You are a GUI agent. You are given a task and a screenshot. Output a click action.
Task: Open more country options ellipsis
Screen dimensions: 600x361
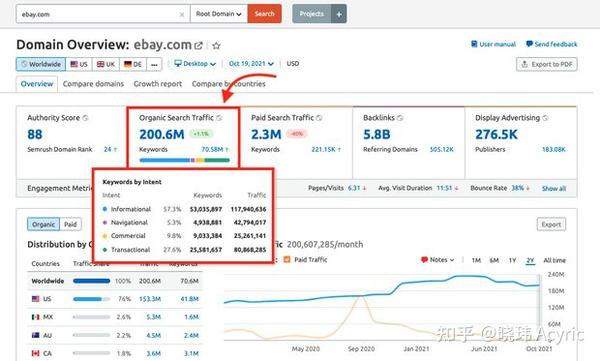(x=154, y=64)
